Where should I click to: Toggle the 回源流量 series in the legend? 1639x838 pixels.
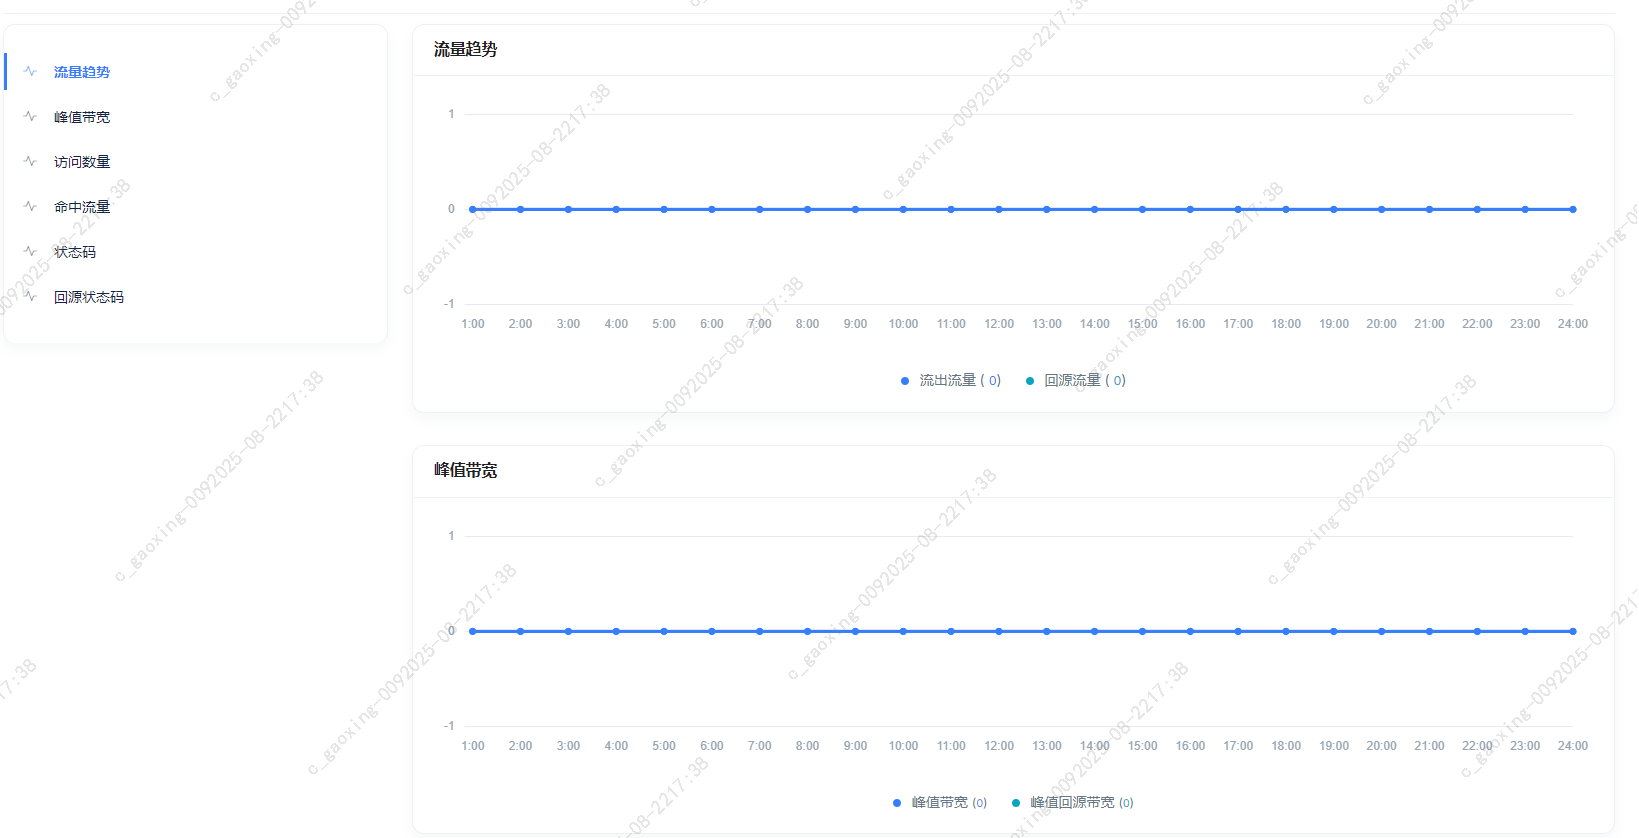pyautogui.click(x=1075, y=380)
